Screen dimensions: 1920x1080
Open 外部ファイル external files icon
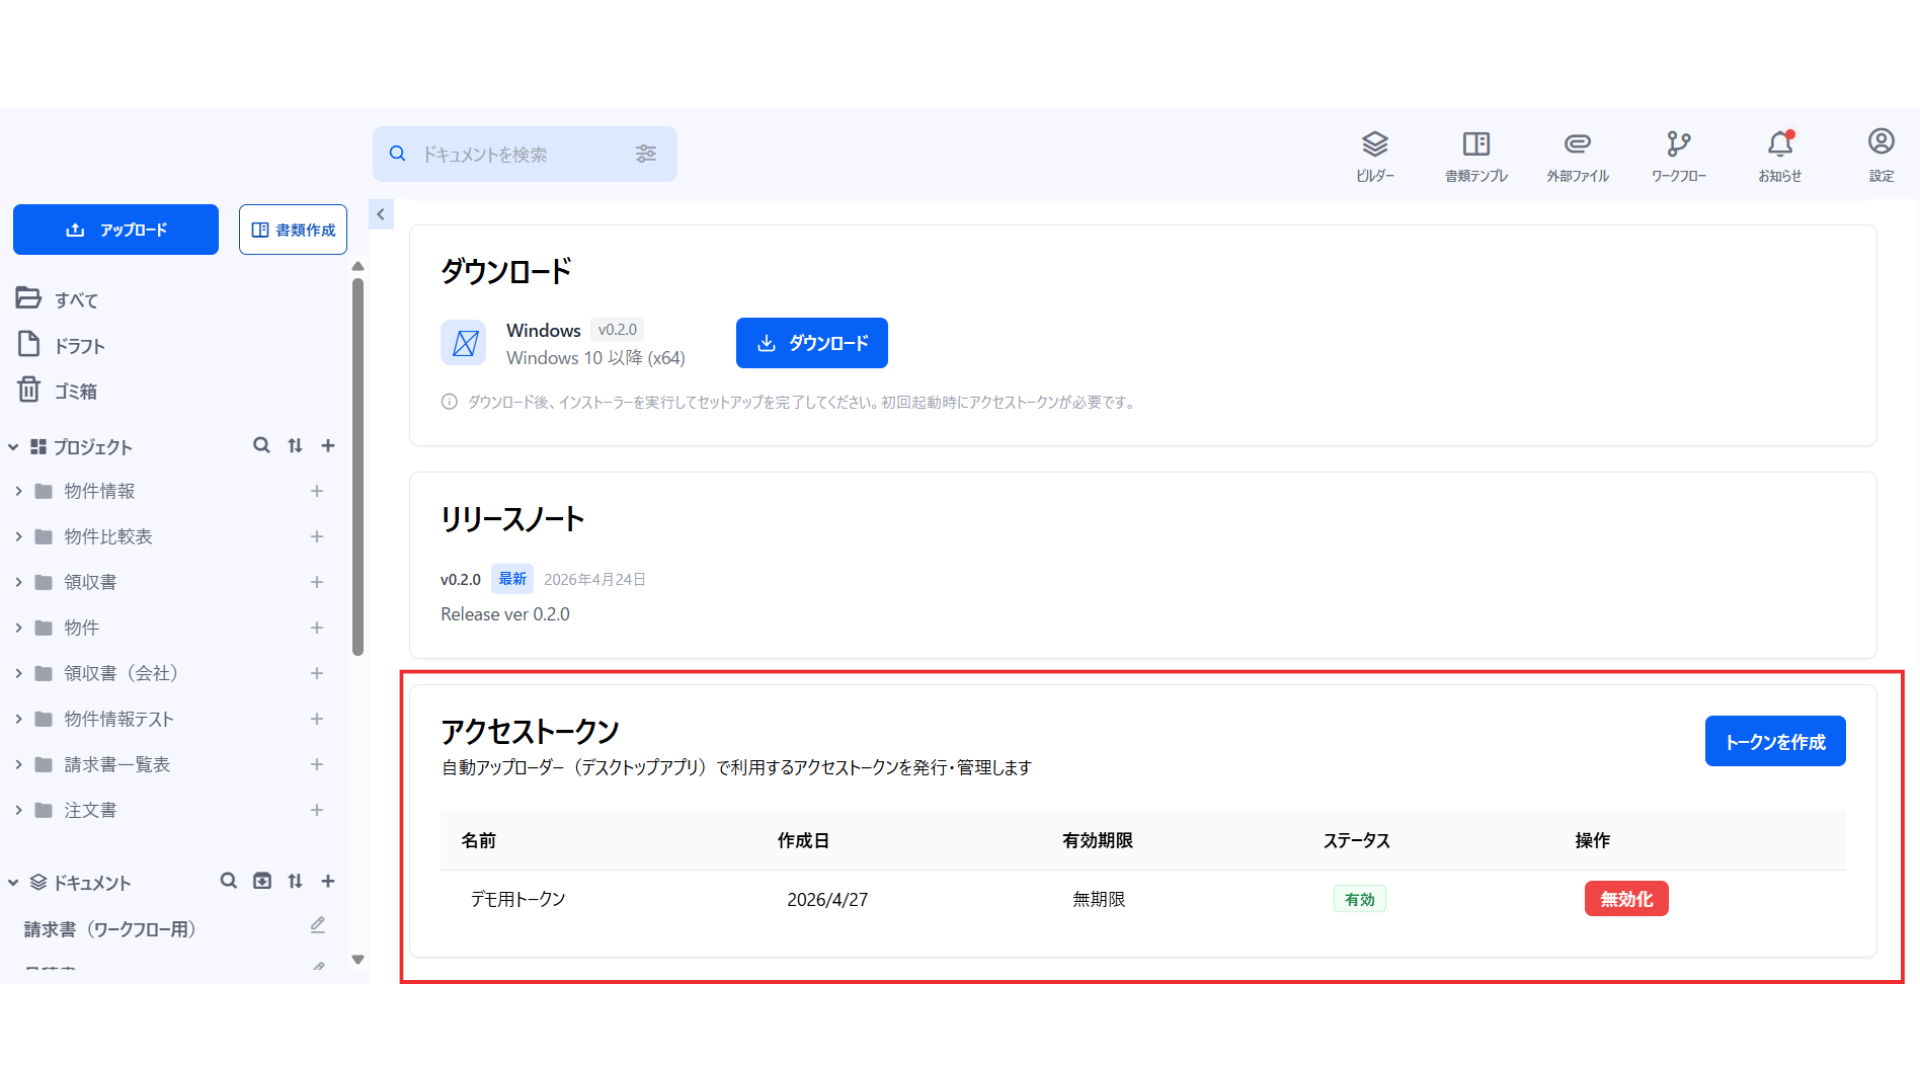pos(1578,155)
